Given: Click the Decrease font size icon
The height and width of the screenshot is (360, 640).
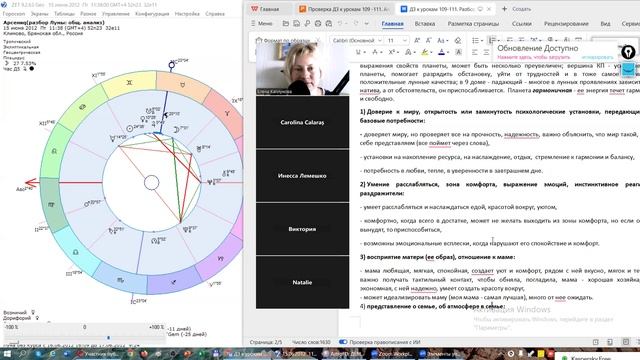Looking at the screenshot, I should pos(428,40).
